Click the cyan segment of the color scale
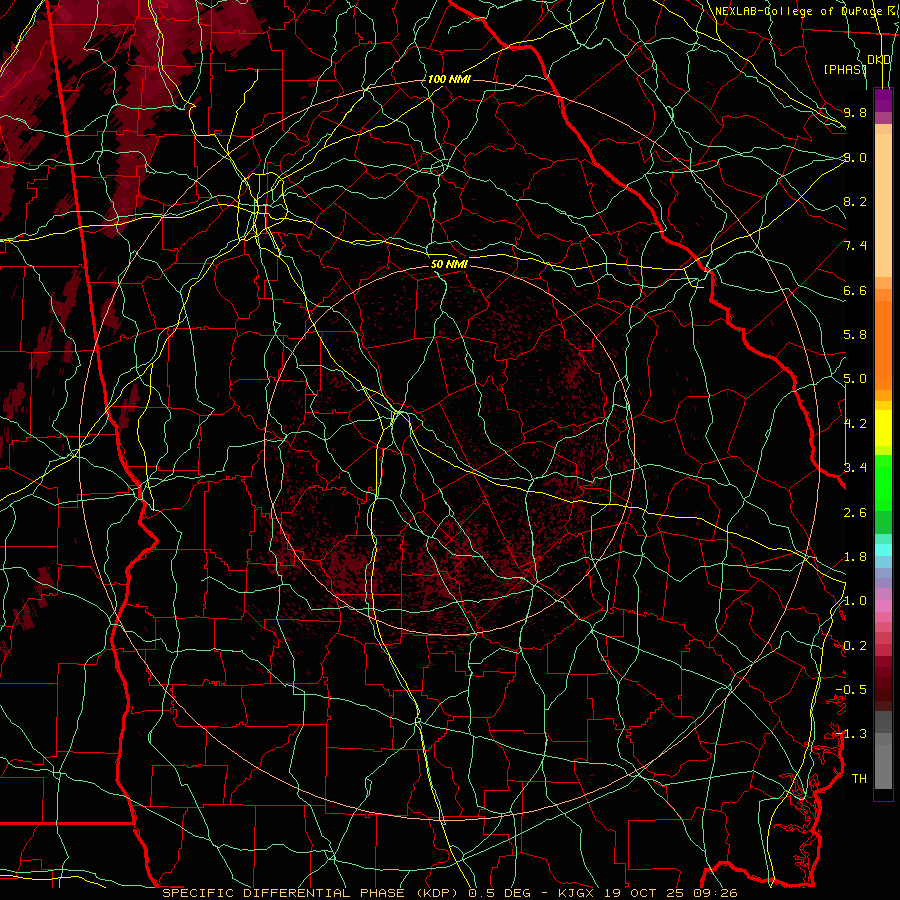Image resolution: width=900 pixels, height=900 pixels. click(x=883, y=550)
